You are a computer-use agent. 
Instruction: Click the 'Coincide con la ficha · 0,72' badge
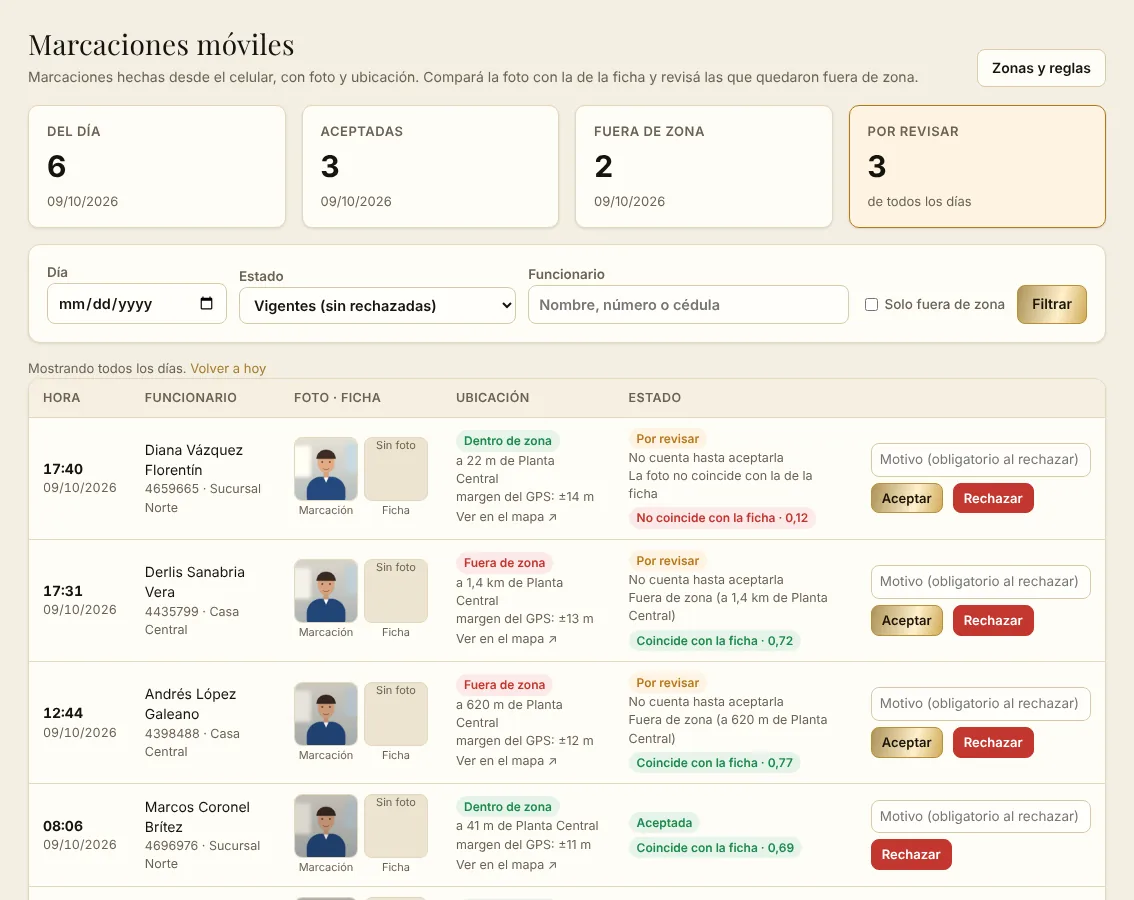coord(715,640)
